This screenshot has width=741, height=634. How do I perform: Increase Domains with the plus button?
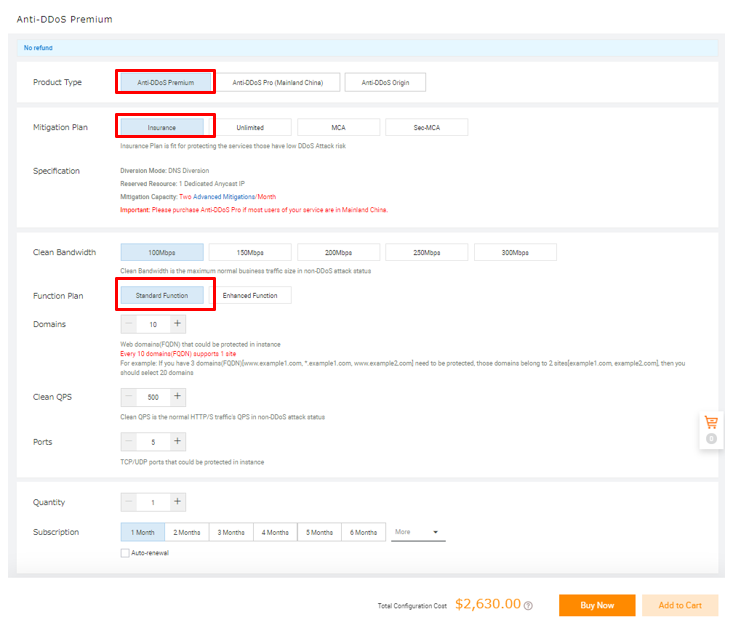coord(178,324)
